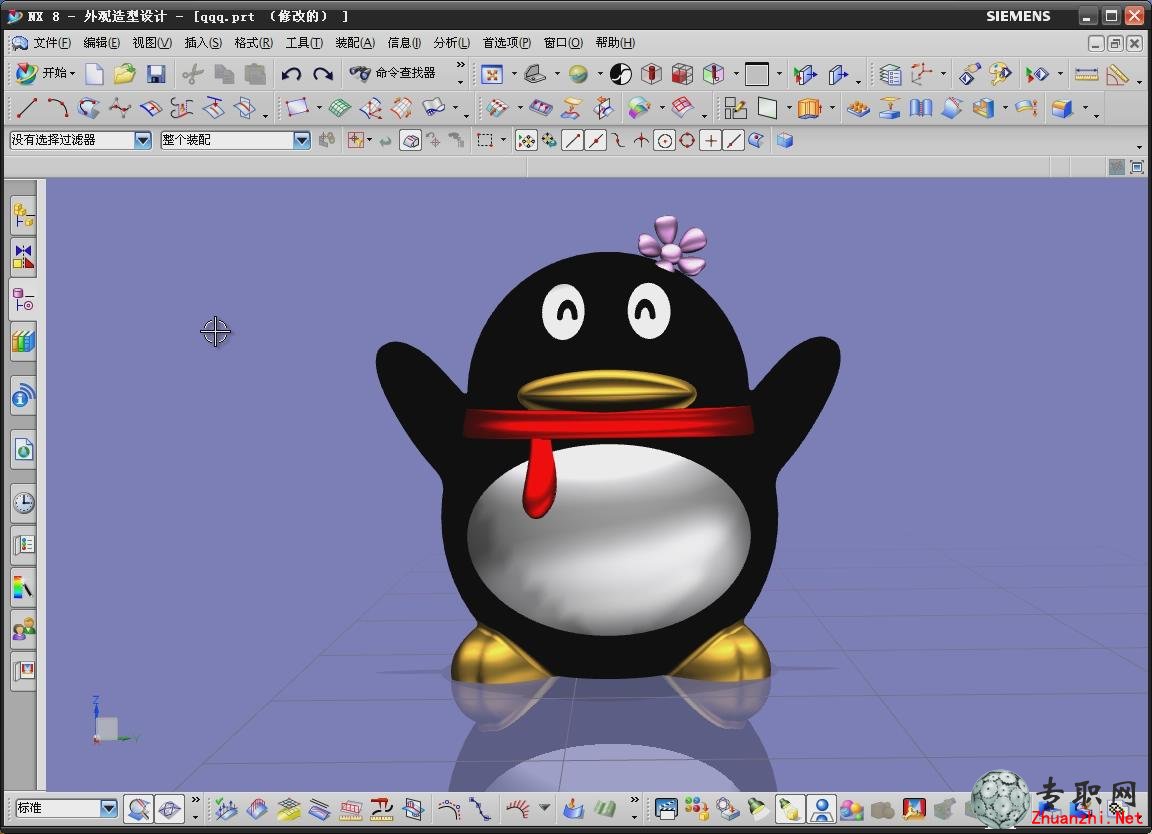This screenshot has height=834, width=1152.
Task: Select the Line sketch tool
Action: (27, 108)
